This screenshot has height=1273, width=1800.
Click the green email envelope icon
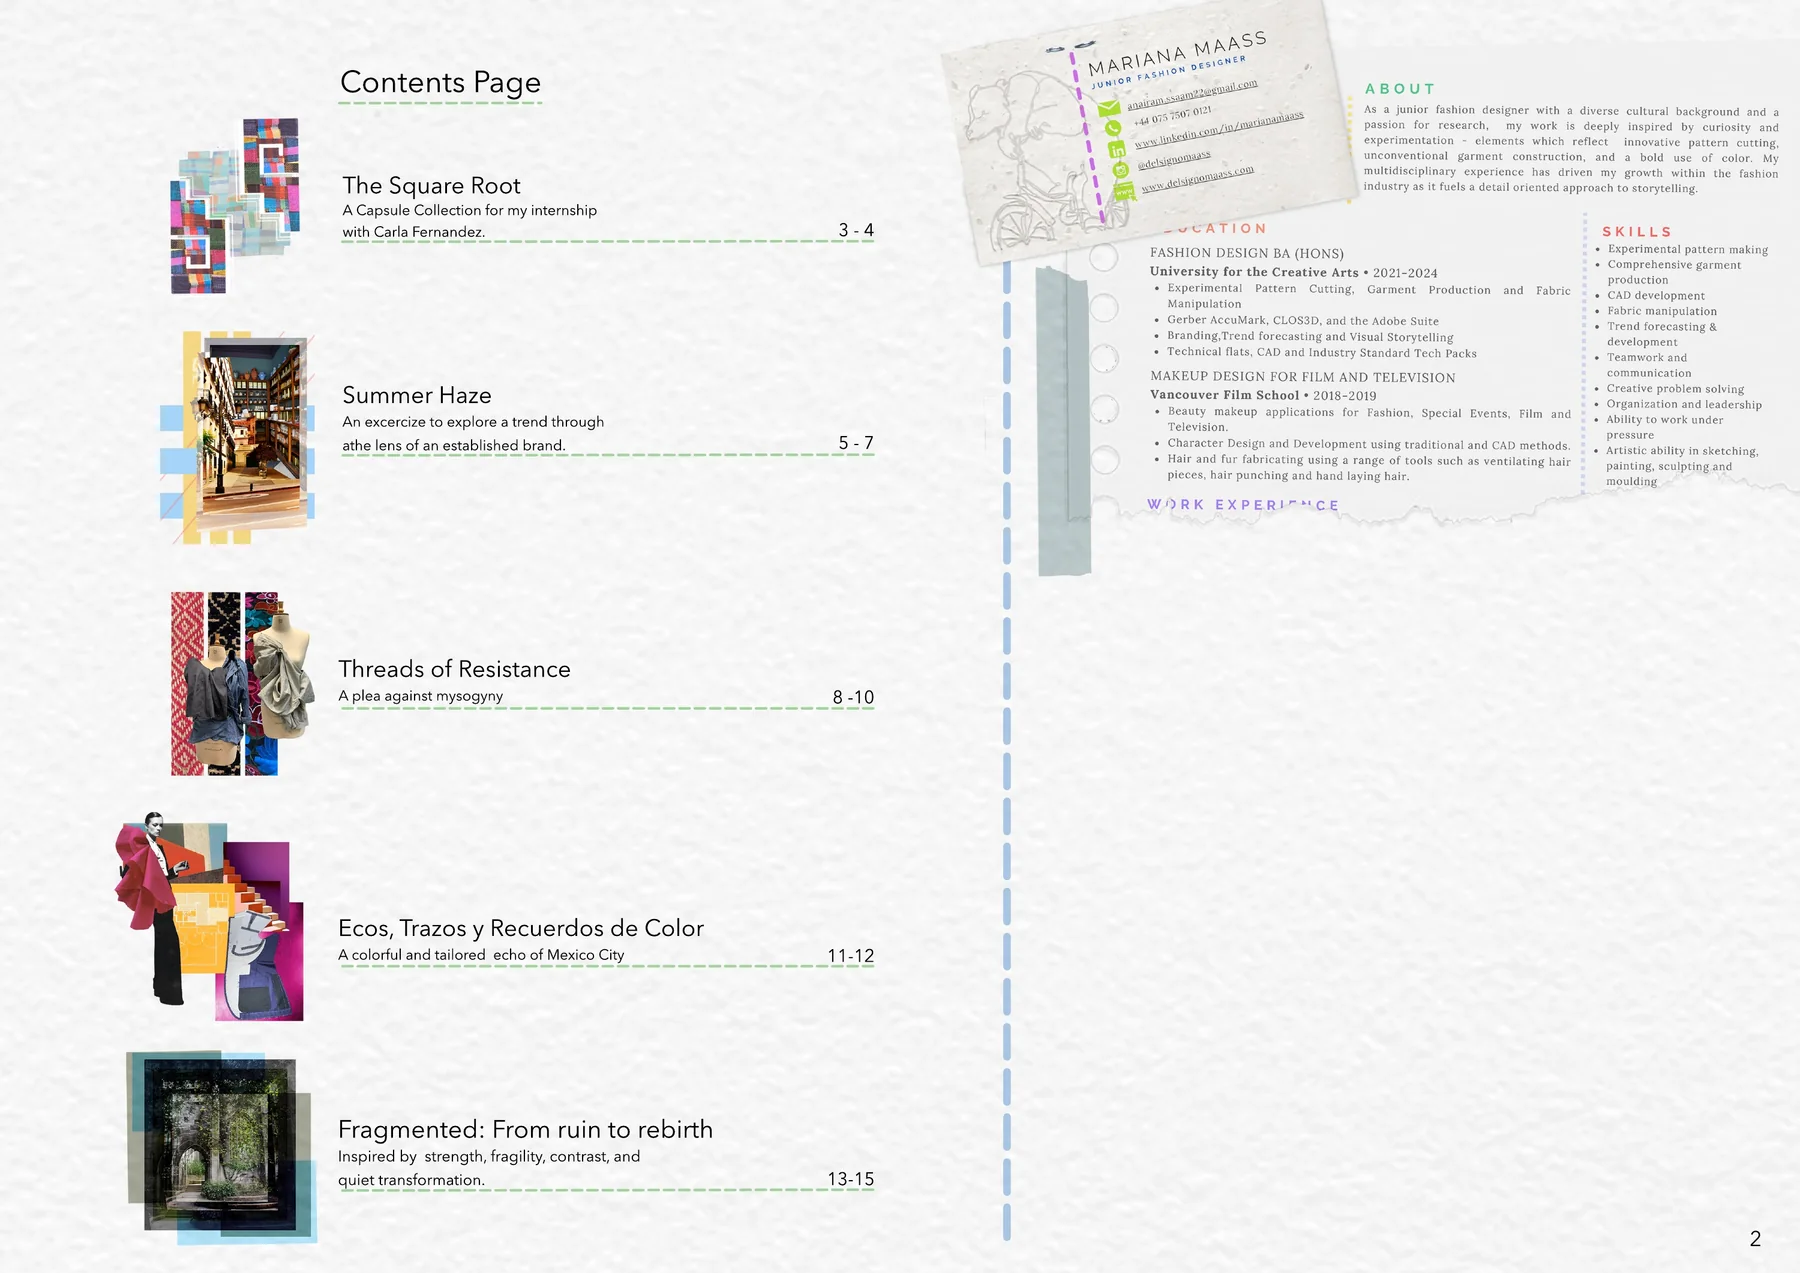tap(1109, 109)
